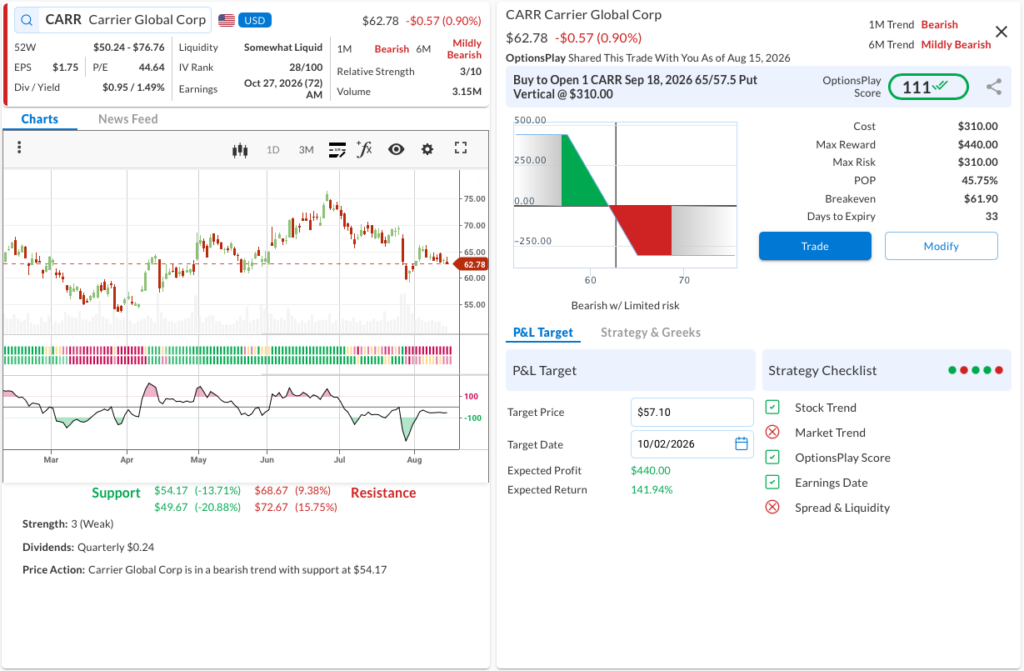Screen dimensions: 1024x671
Task: Click the Stock Trend check icon
Action: pyautogui.click(x=773, y=408)
